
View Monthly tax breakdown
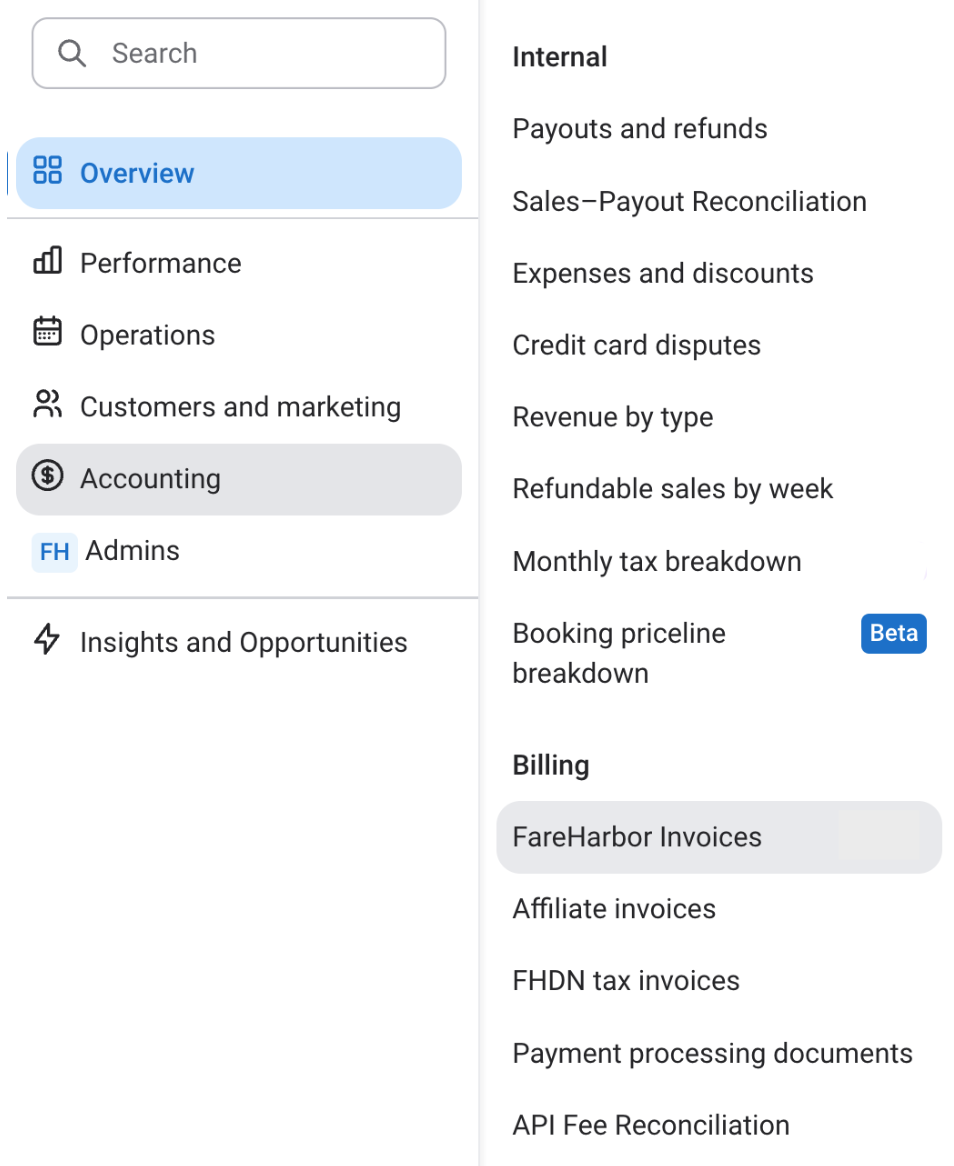657,561
